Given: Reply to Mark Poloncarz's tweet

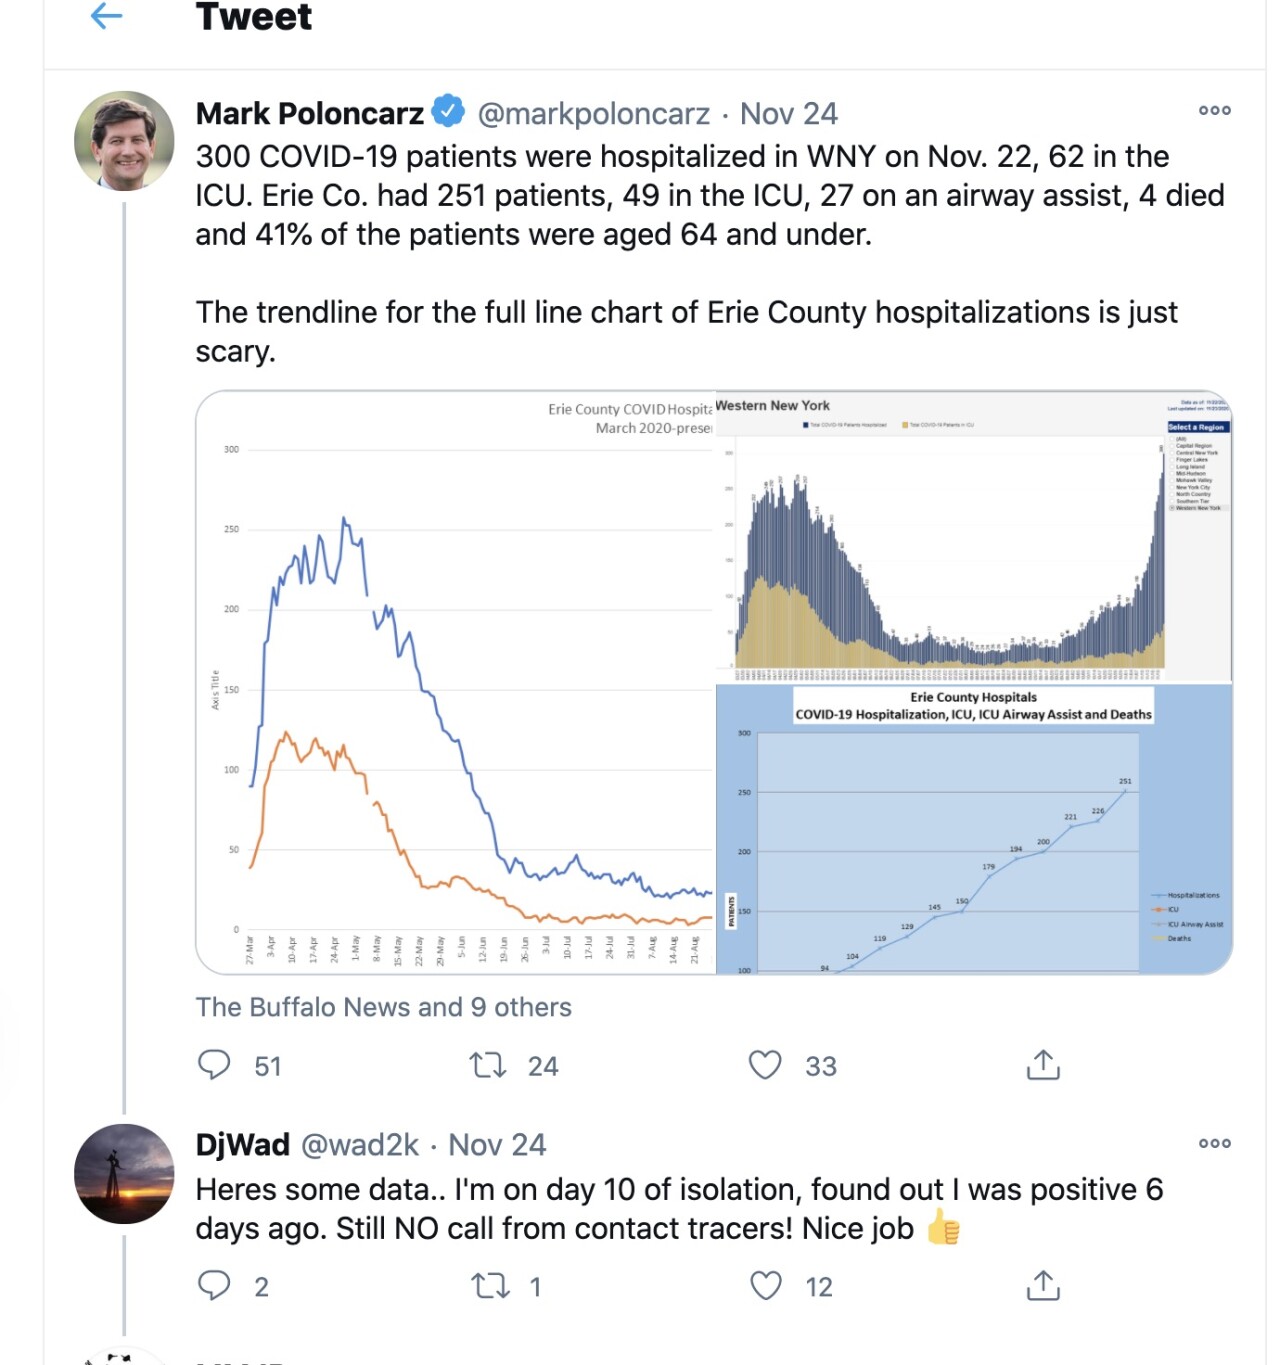Looking at the screenshot, I should 214,1065.
